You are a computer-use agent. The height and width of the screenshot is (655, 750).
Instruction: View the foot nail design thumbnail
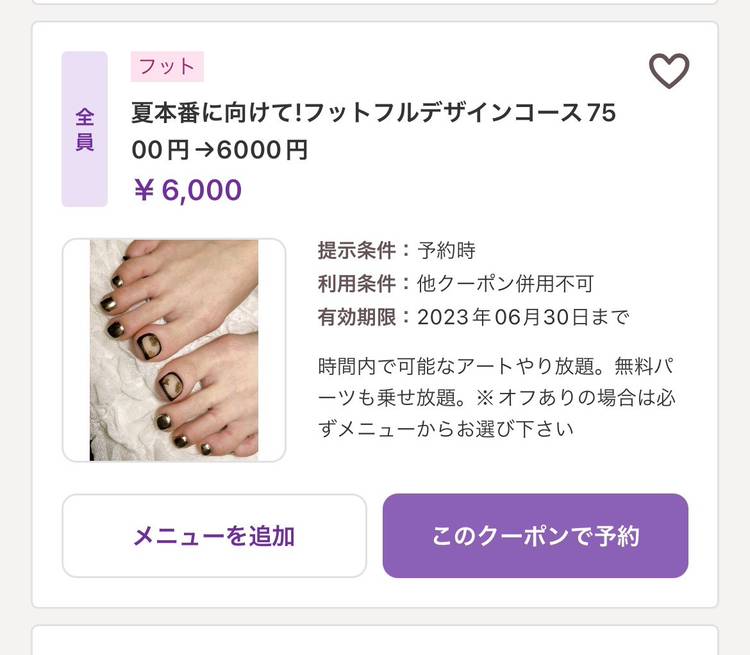(x=174, y=350)
